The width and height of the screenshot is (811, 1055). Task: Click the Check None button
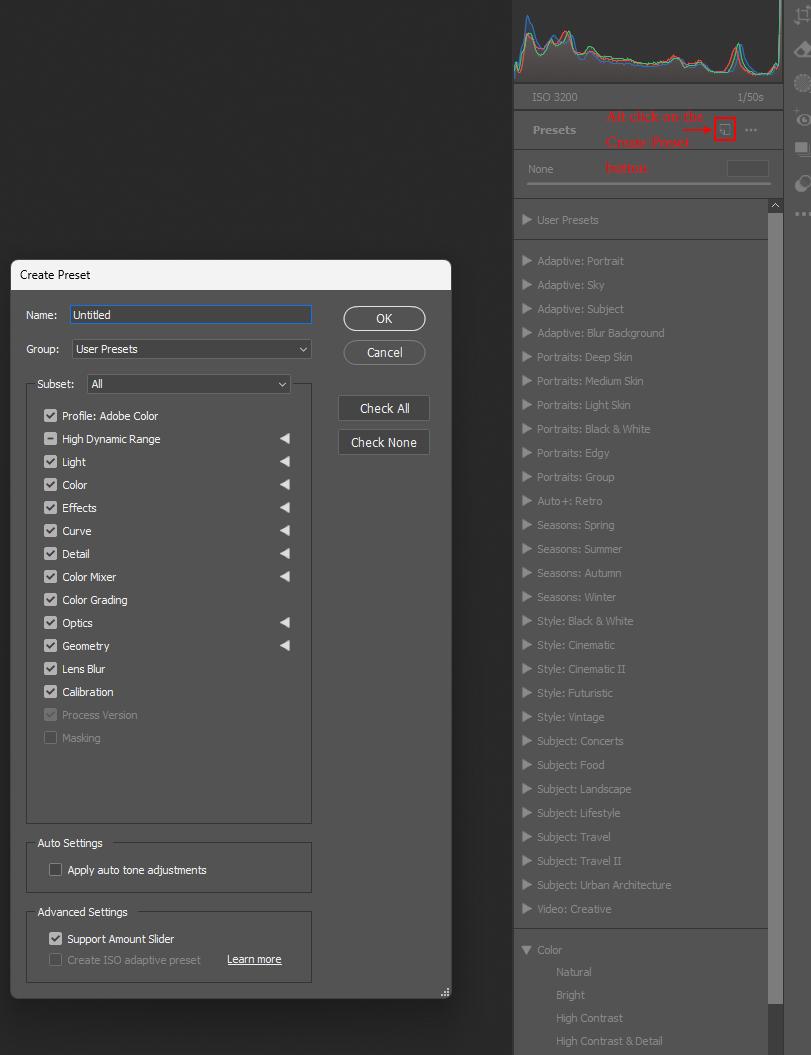(x=384, y=441)
